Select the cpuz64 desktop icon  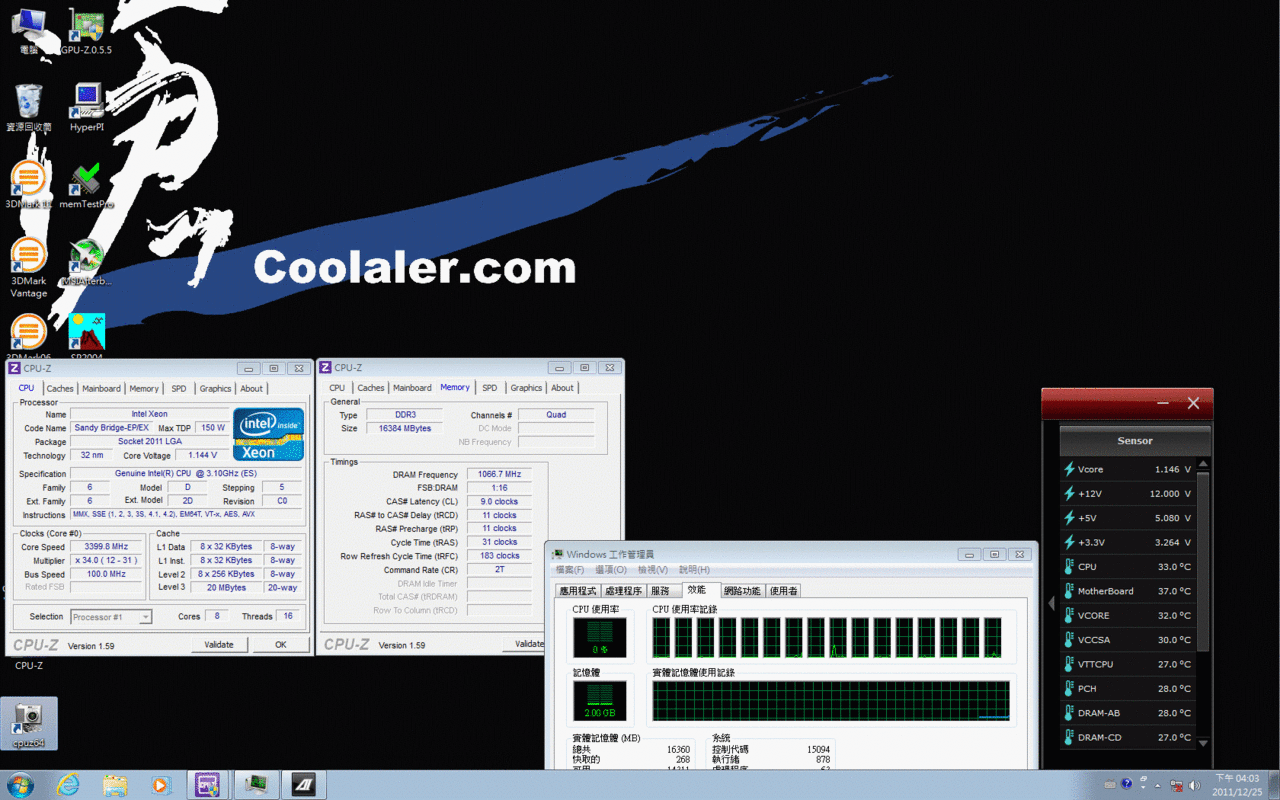click(x=29, y=724)
